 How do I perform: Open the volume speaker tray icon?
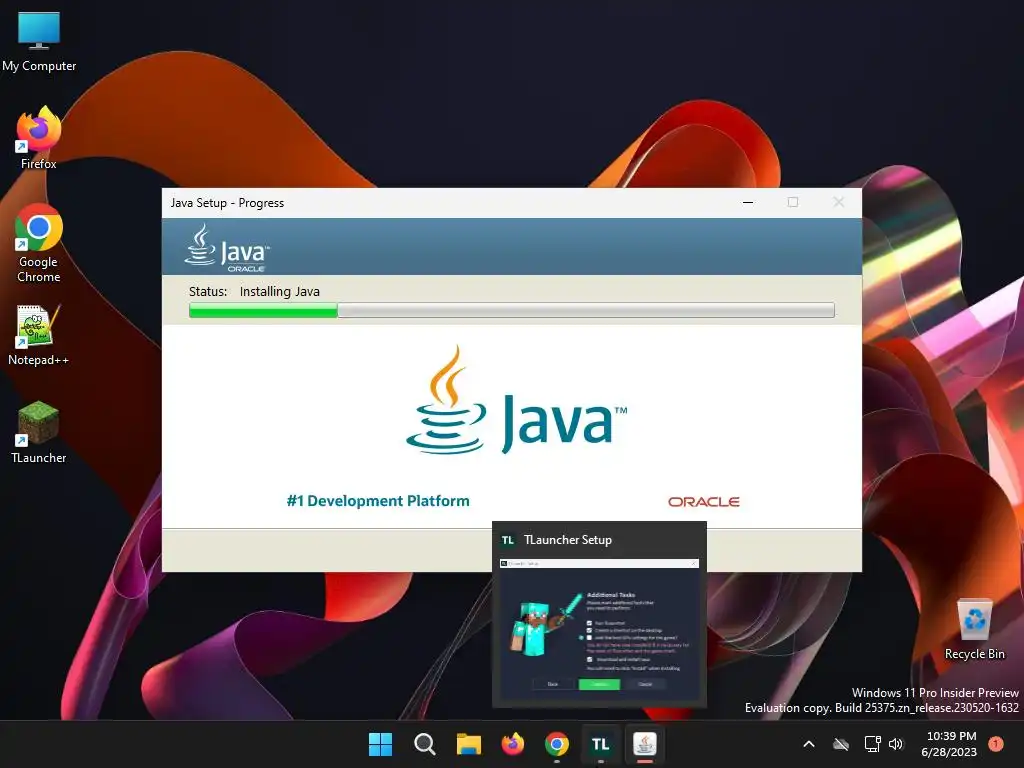[x=896, y=744]
